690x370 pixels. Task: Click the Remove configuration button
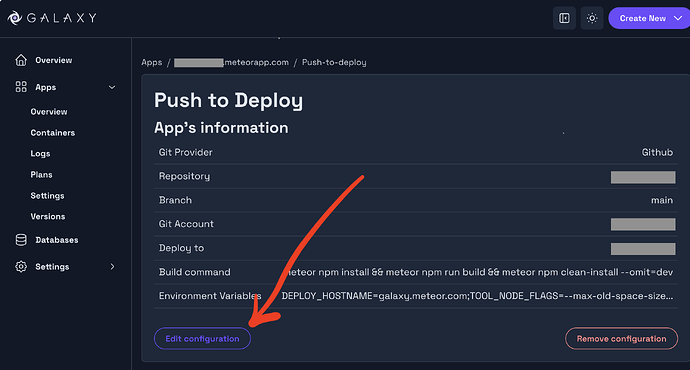pos(621,339)
